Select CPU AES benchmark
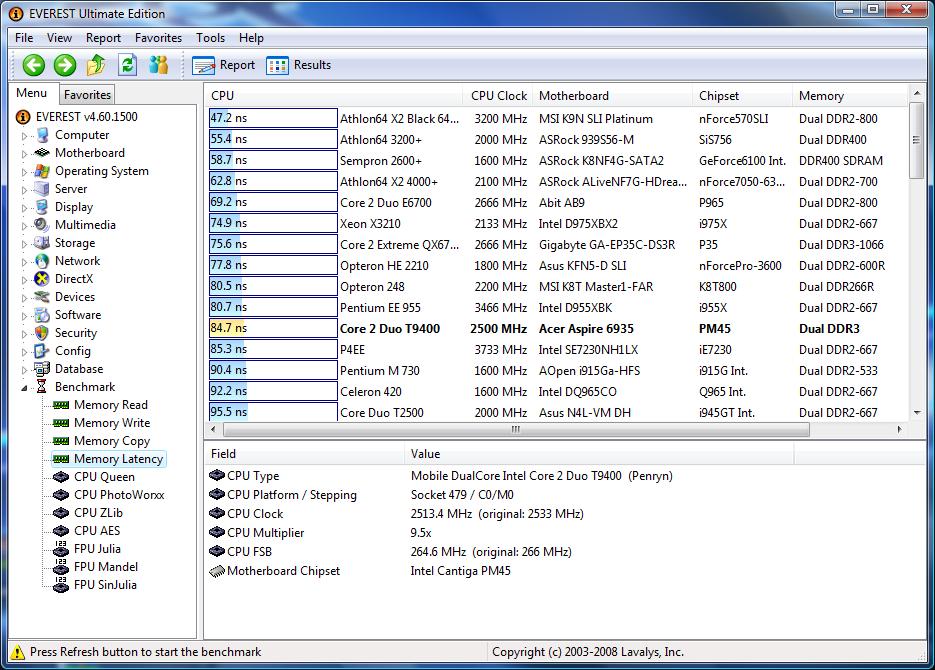The image size is (935, 670). pyautogui.click(x=97, y=531)
